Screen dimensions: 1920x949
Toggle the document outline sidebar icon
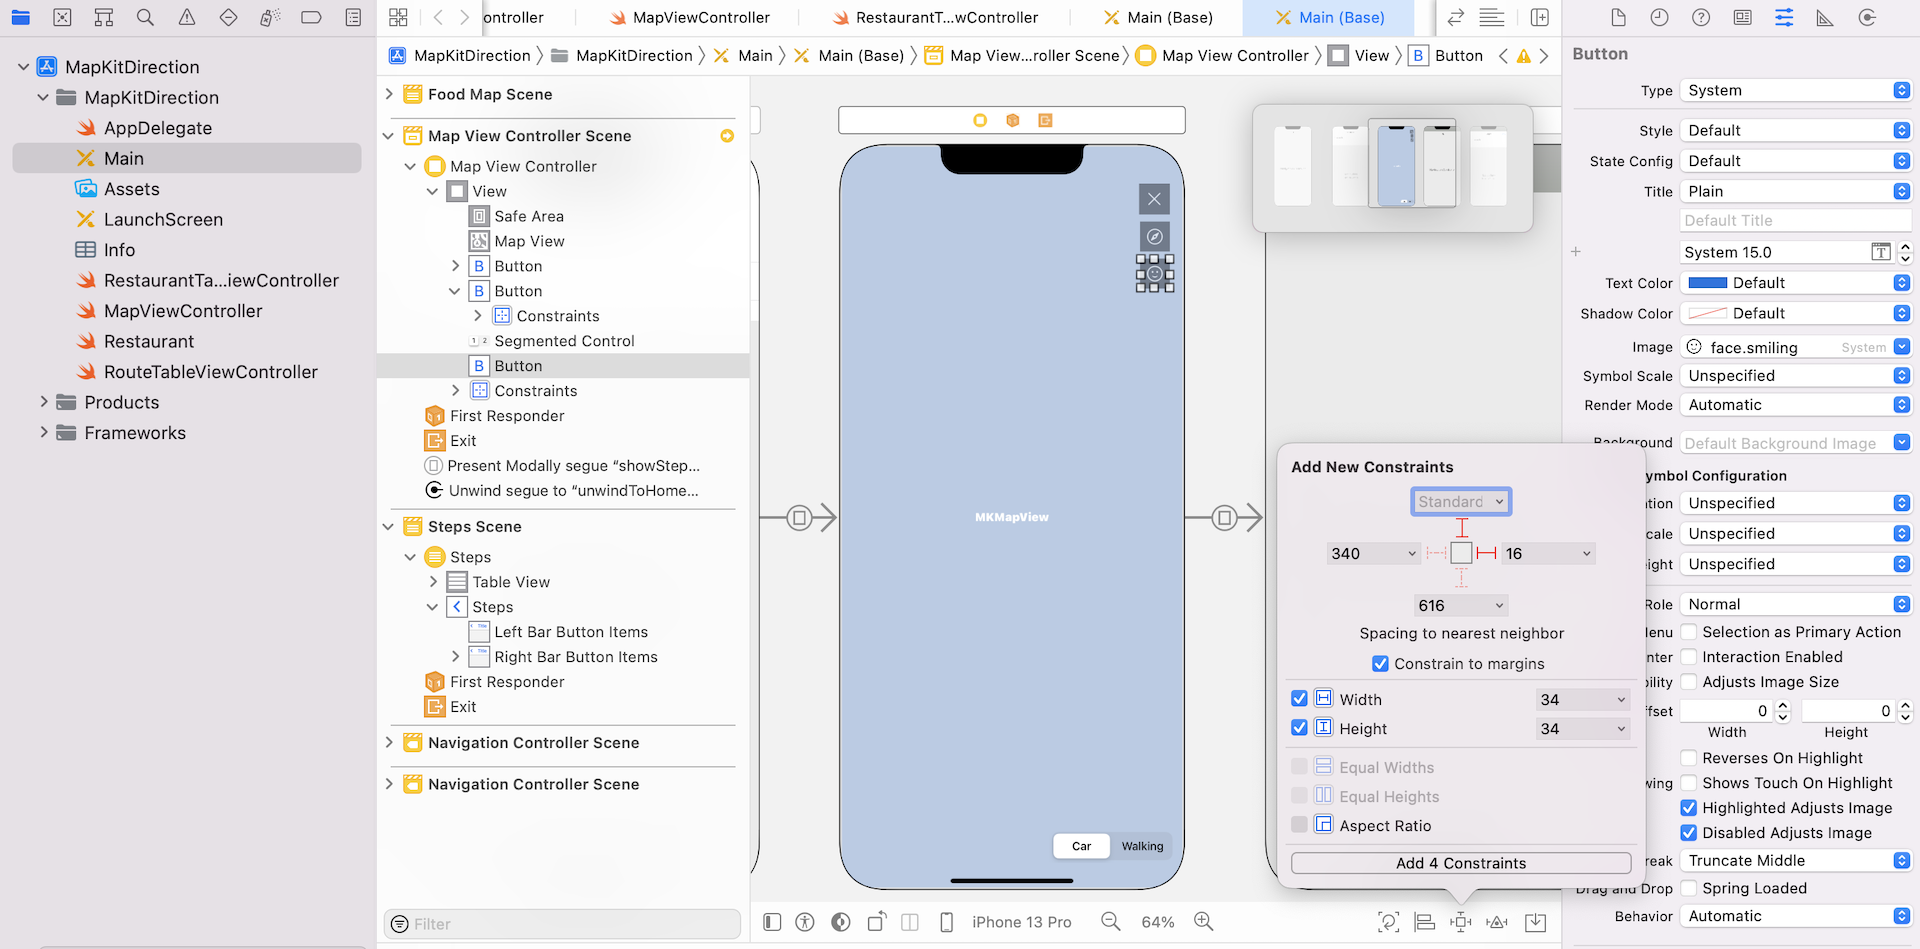click(x=772, y=922)
